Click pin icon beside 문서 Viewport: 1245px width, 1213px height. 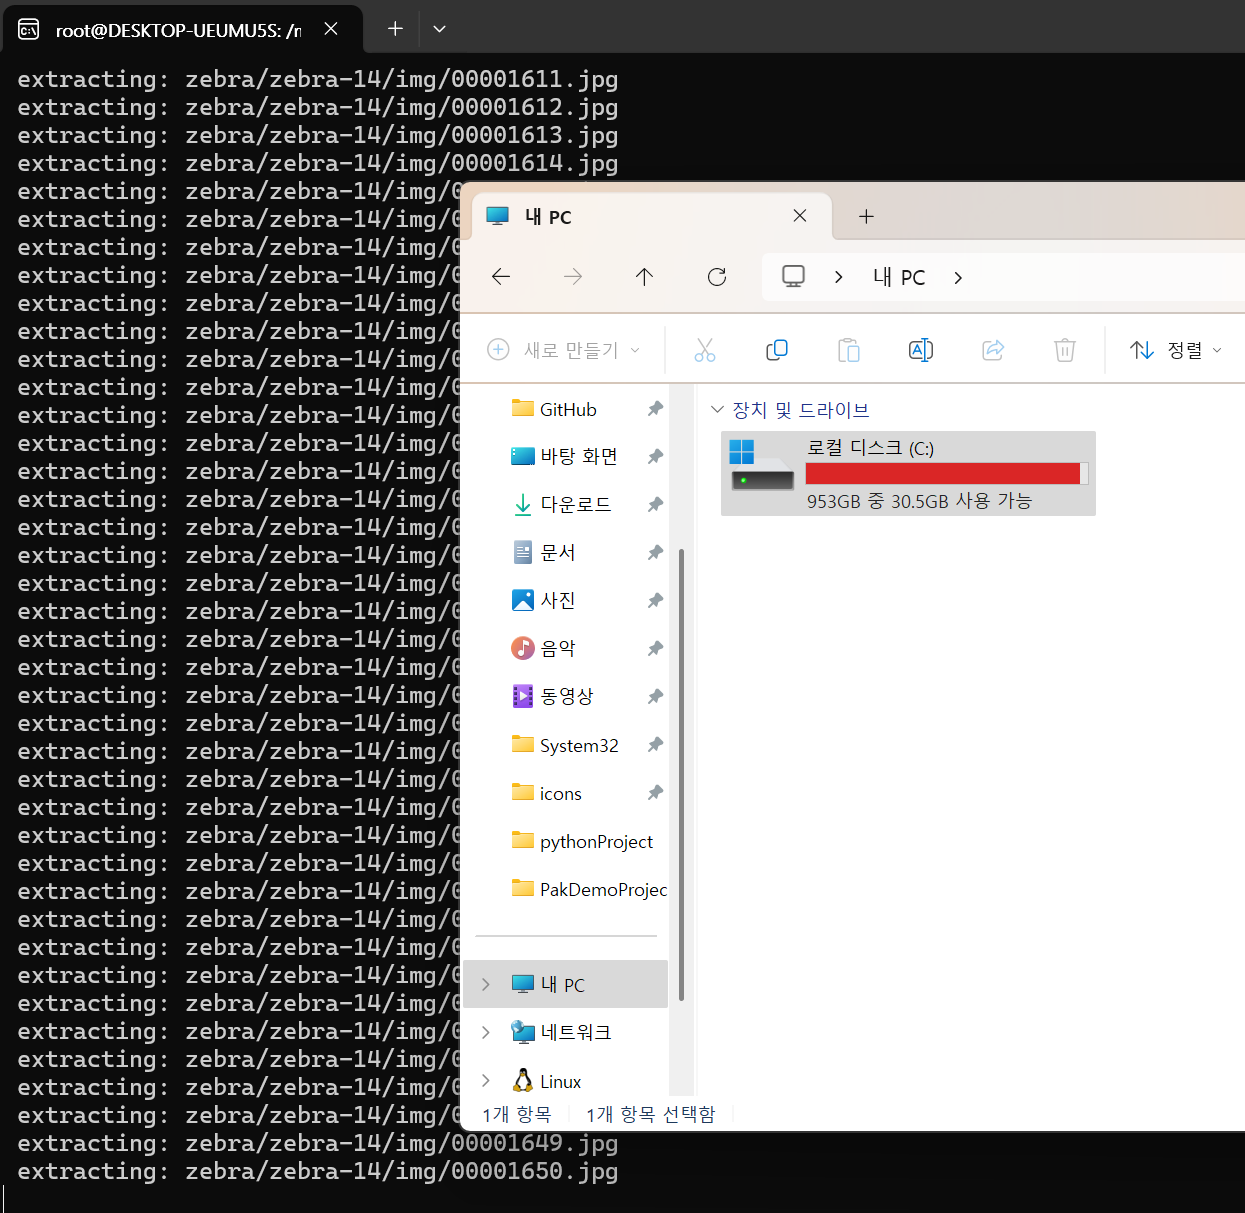point(655,553)
